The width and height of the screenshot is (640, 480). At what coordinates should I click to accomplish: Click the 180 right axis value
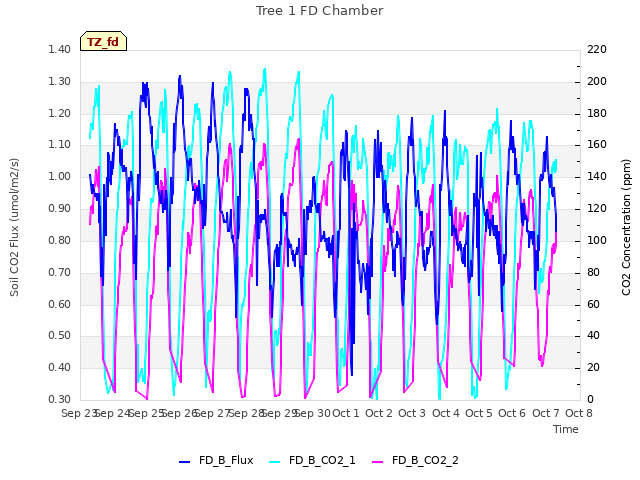click(597, 113)
